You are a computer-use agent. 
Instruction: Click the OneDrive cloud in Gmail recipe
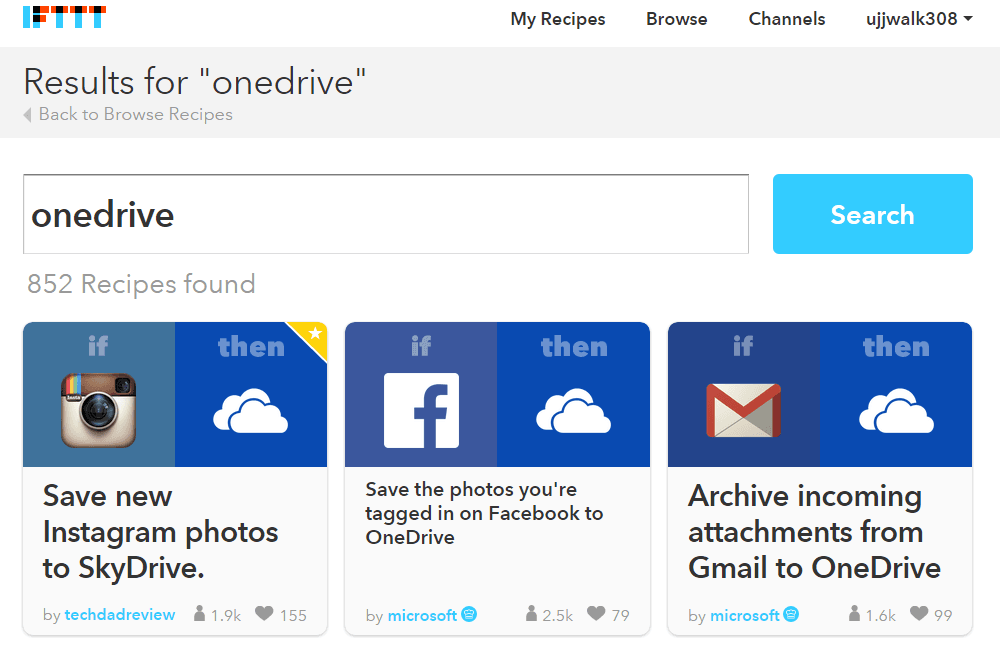tap(896, 411)
